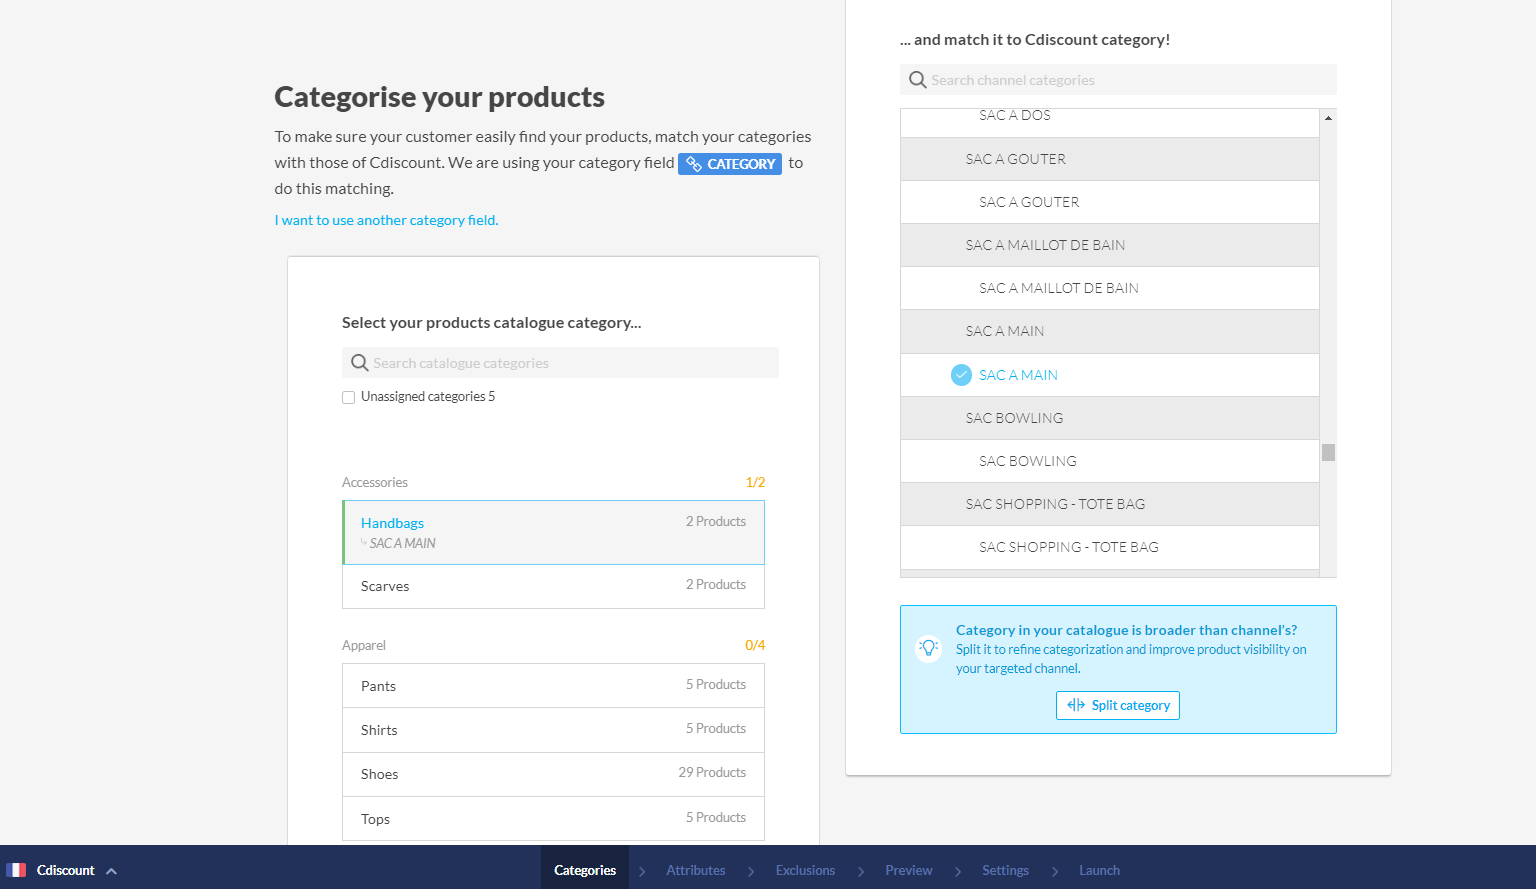Select SAC SHOPPING - TOTE BAG subcategory

point(1068,547)
